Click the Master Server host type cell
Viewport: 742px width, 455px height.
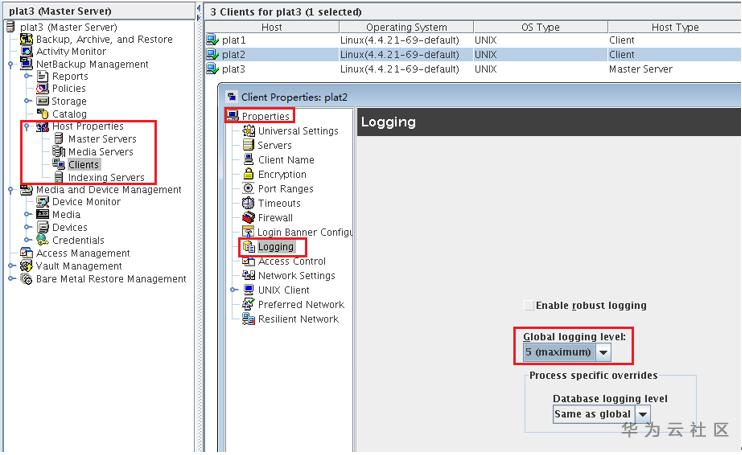click(640, 69)
